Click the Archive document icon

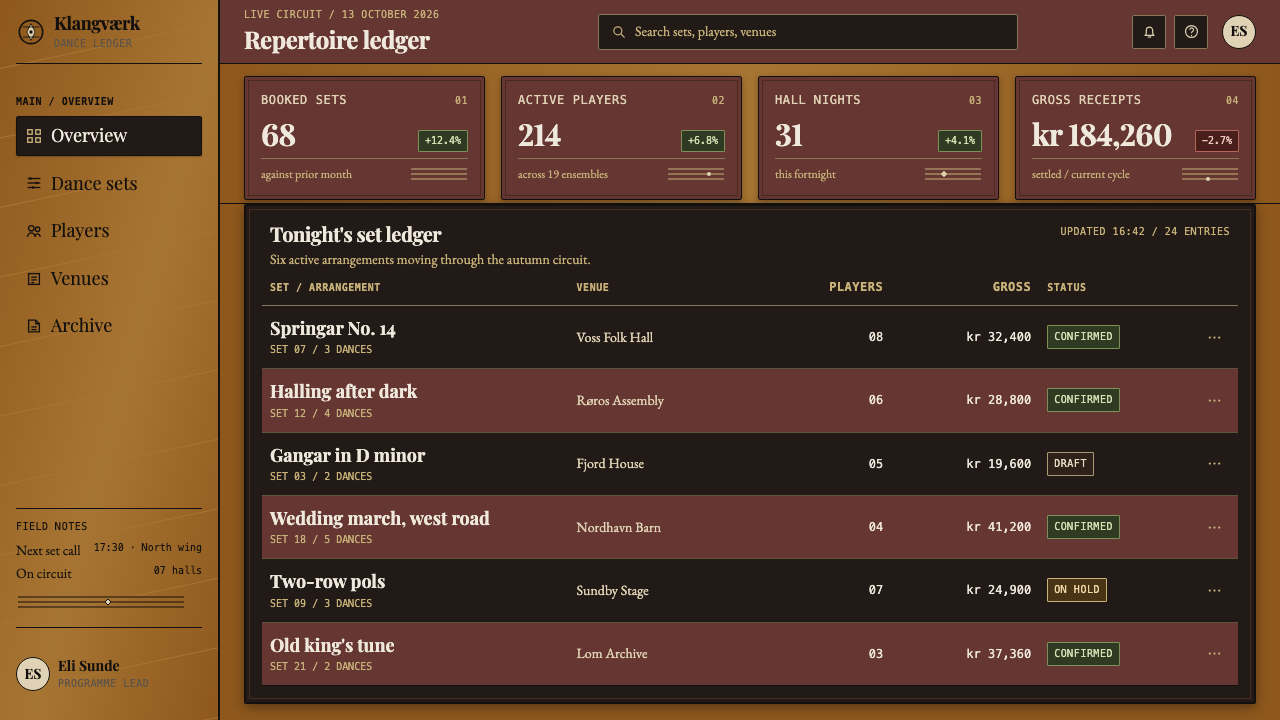(x=34, y=326)
